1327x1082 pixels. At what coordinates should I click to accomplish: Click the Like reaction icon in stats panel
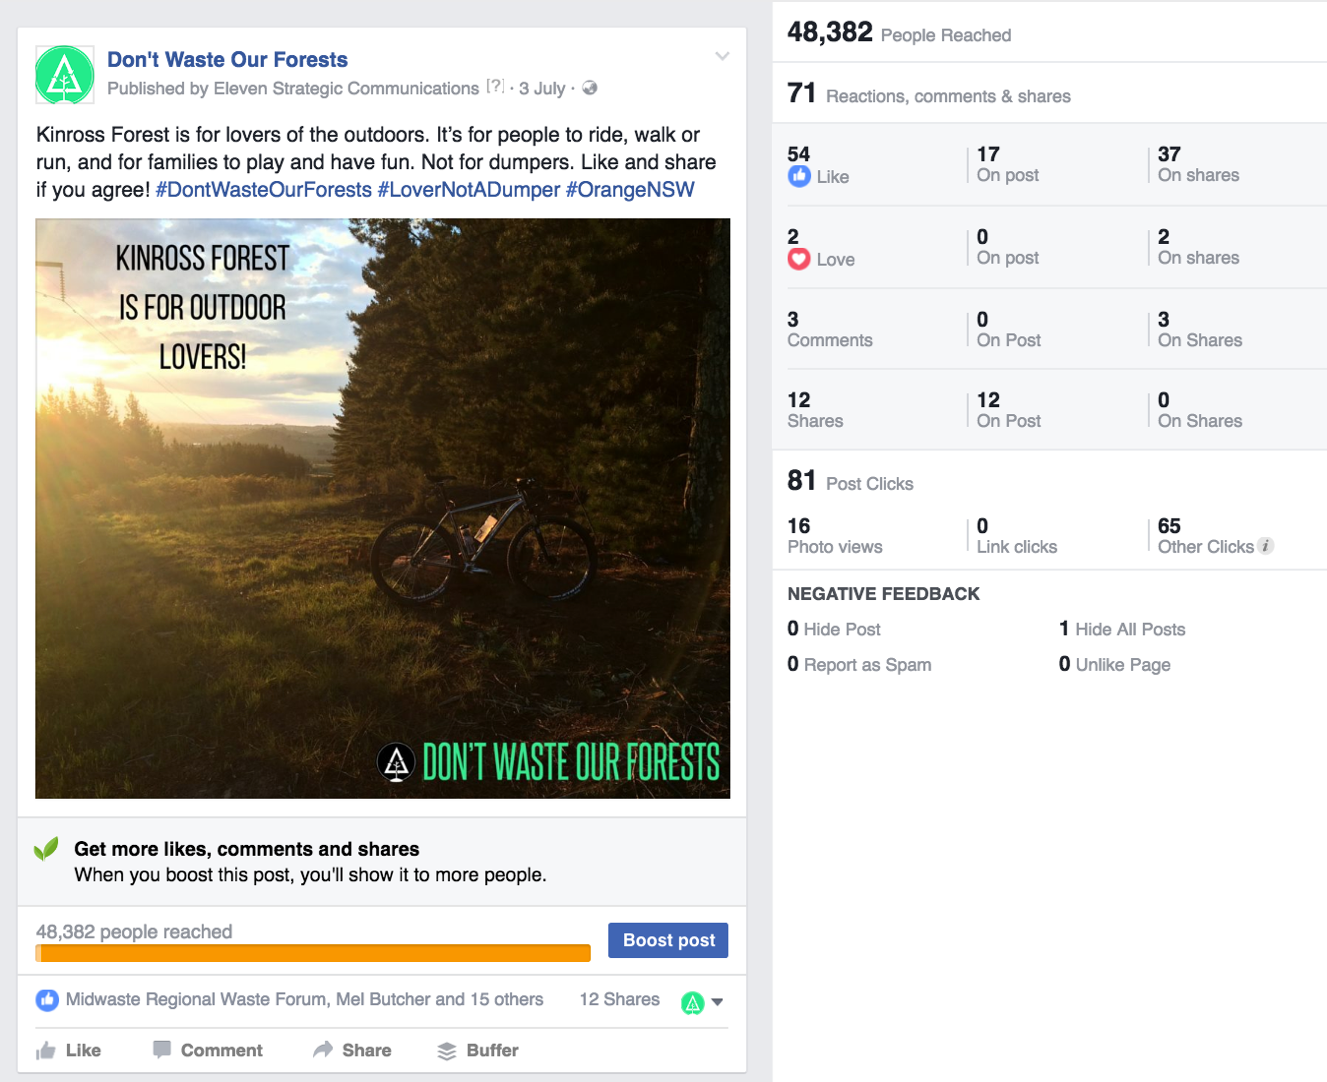tap(799, 177)
